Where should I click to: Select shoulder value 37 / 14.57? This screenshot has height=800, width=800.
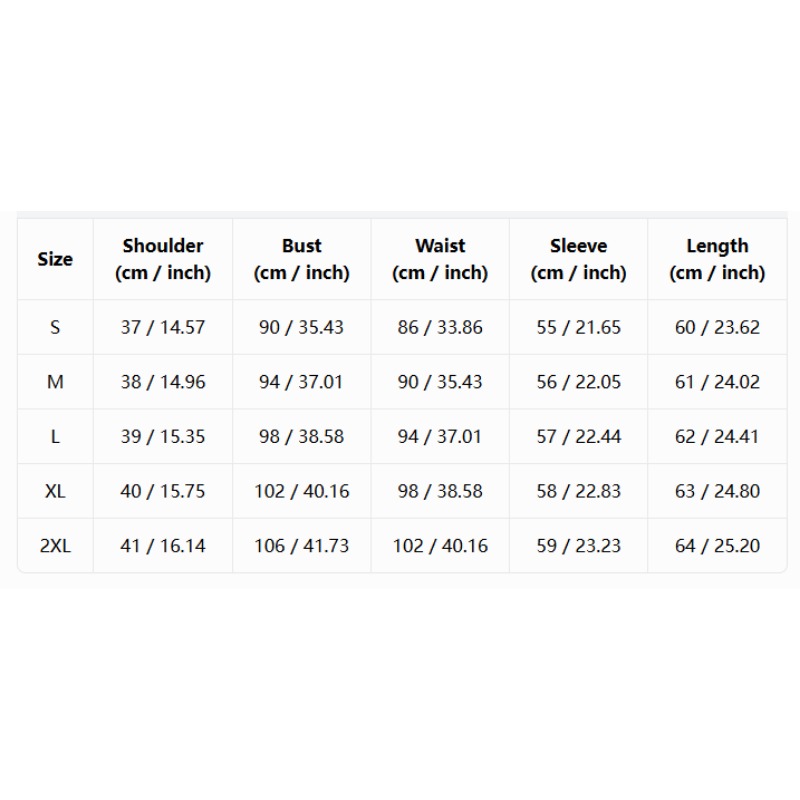(163, 327)
